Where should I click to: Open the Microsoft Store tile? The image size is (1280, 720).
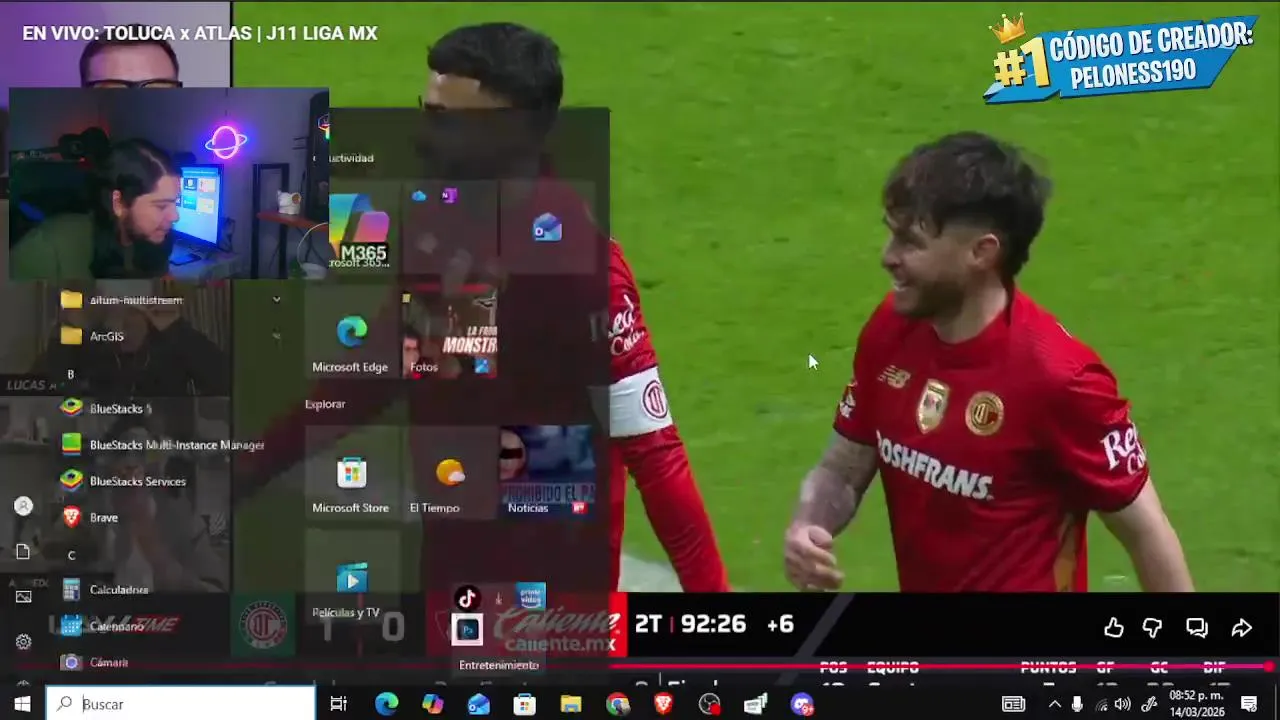[x=350, y=473]
